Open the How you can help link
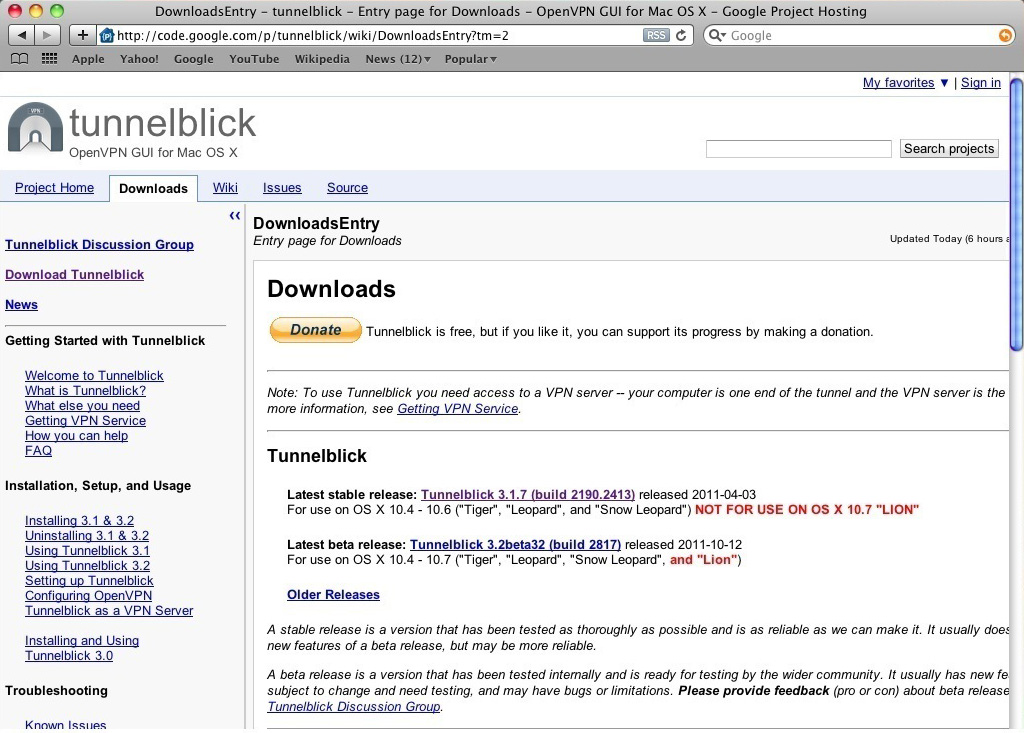Viewport: 1024px width, 733px height. 76,435
